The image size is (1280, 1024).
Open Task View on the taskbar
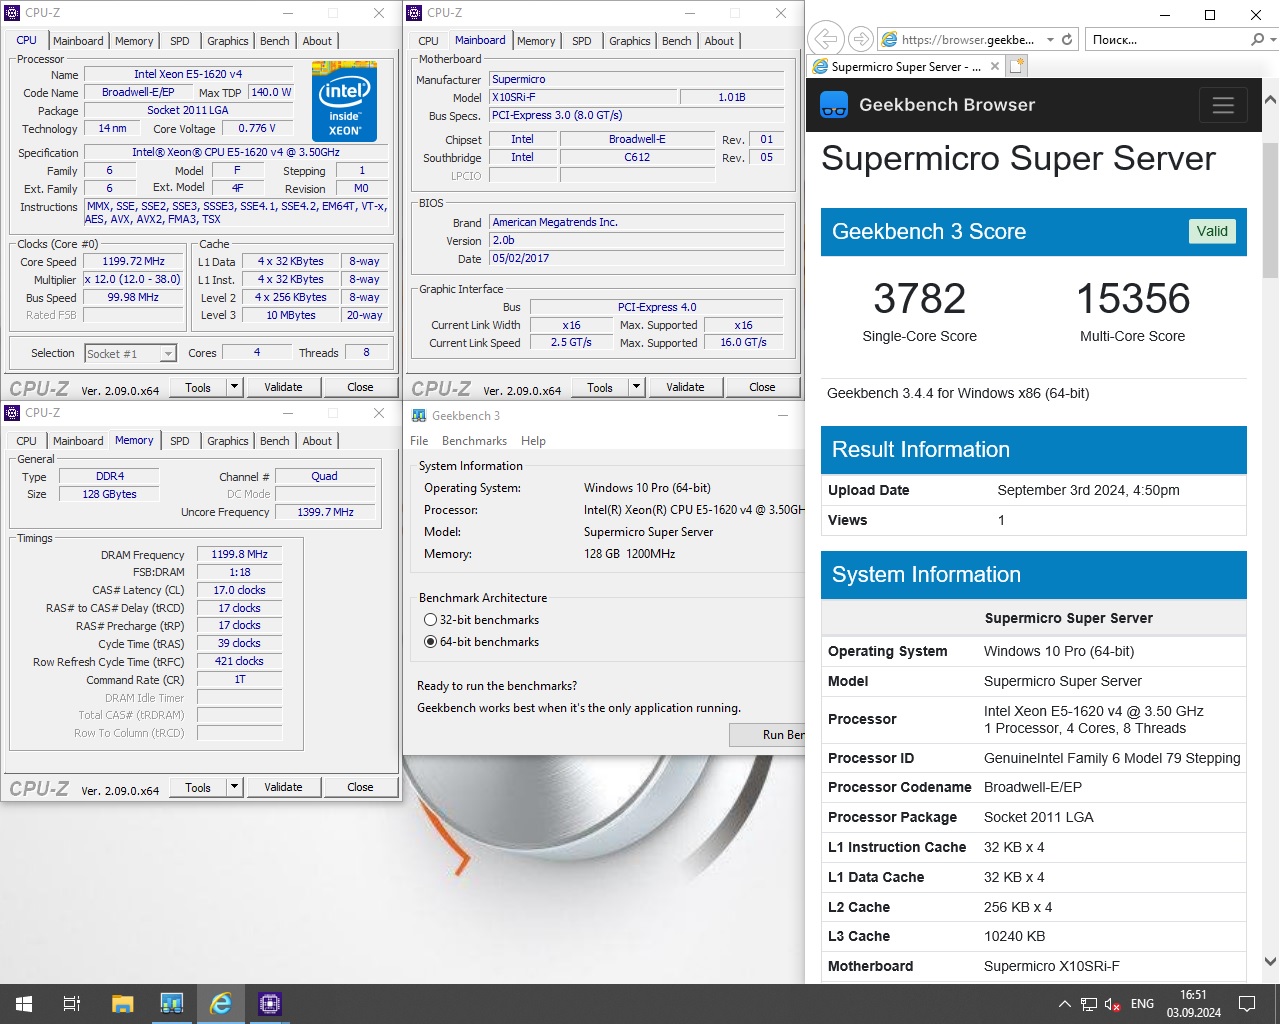[x=72, y=1004]
